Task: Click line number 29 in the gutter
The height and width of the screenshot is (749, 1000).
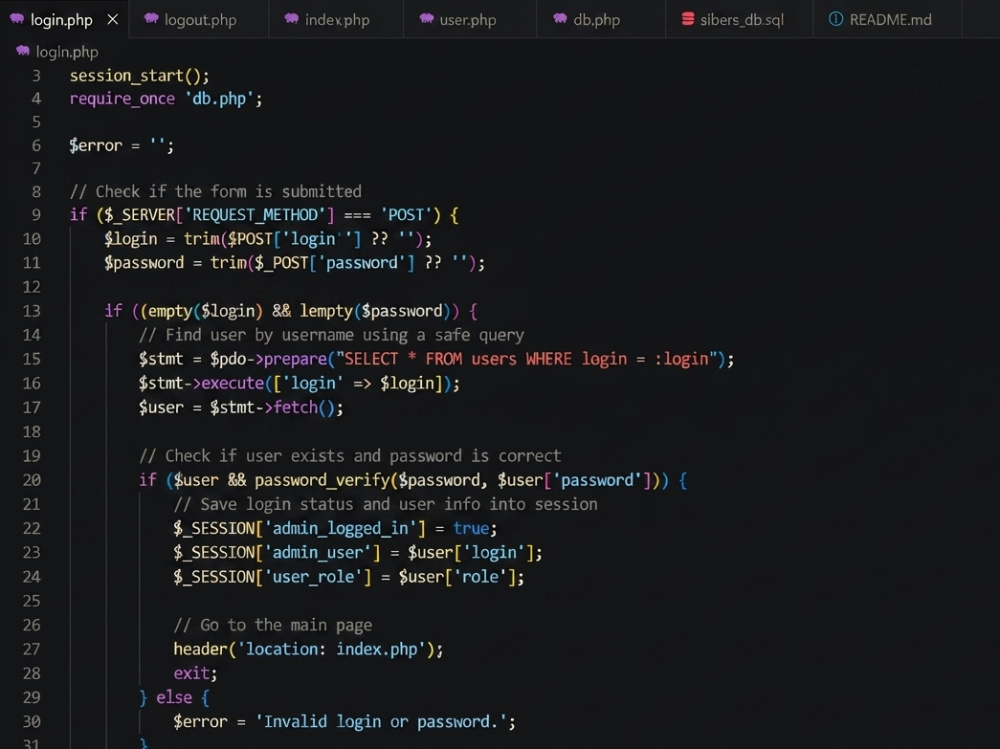Action: pyautogui.click(x=32, y=697)
